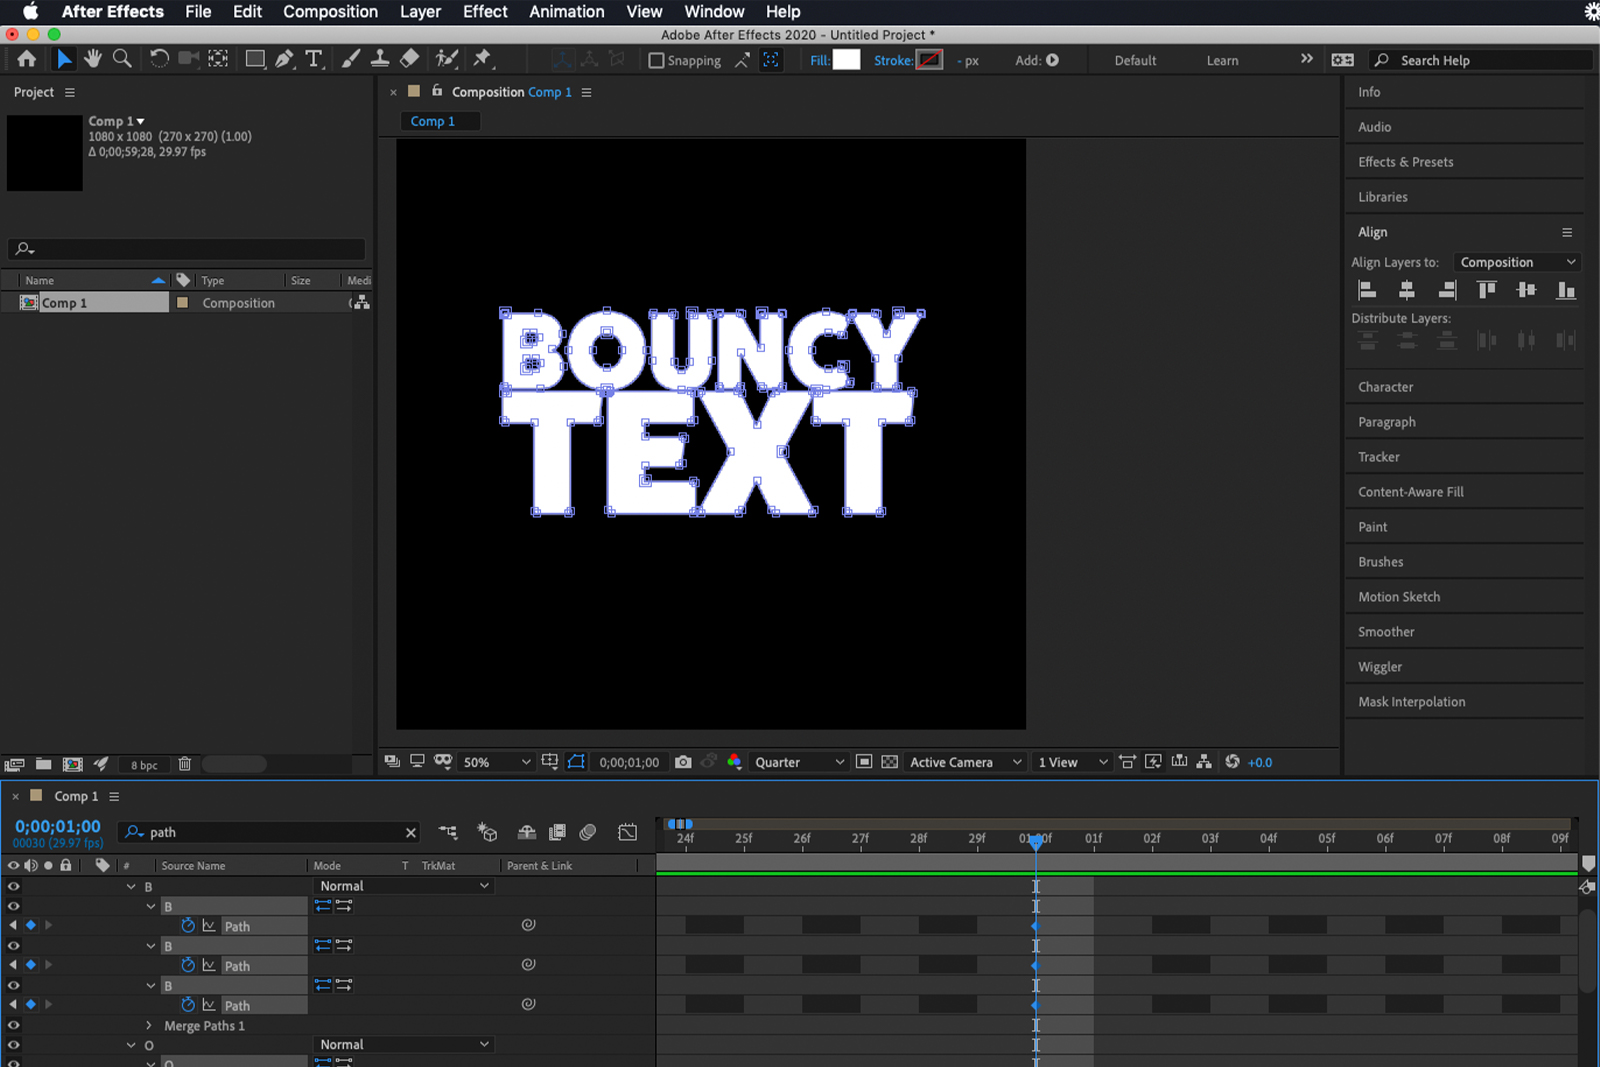Open the Effects & Presets panel

pyautogui.click(x=1404, y=161)
